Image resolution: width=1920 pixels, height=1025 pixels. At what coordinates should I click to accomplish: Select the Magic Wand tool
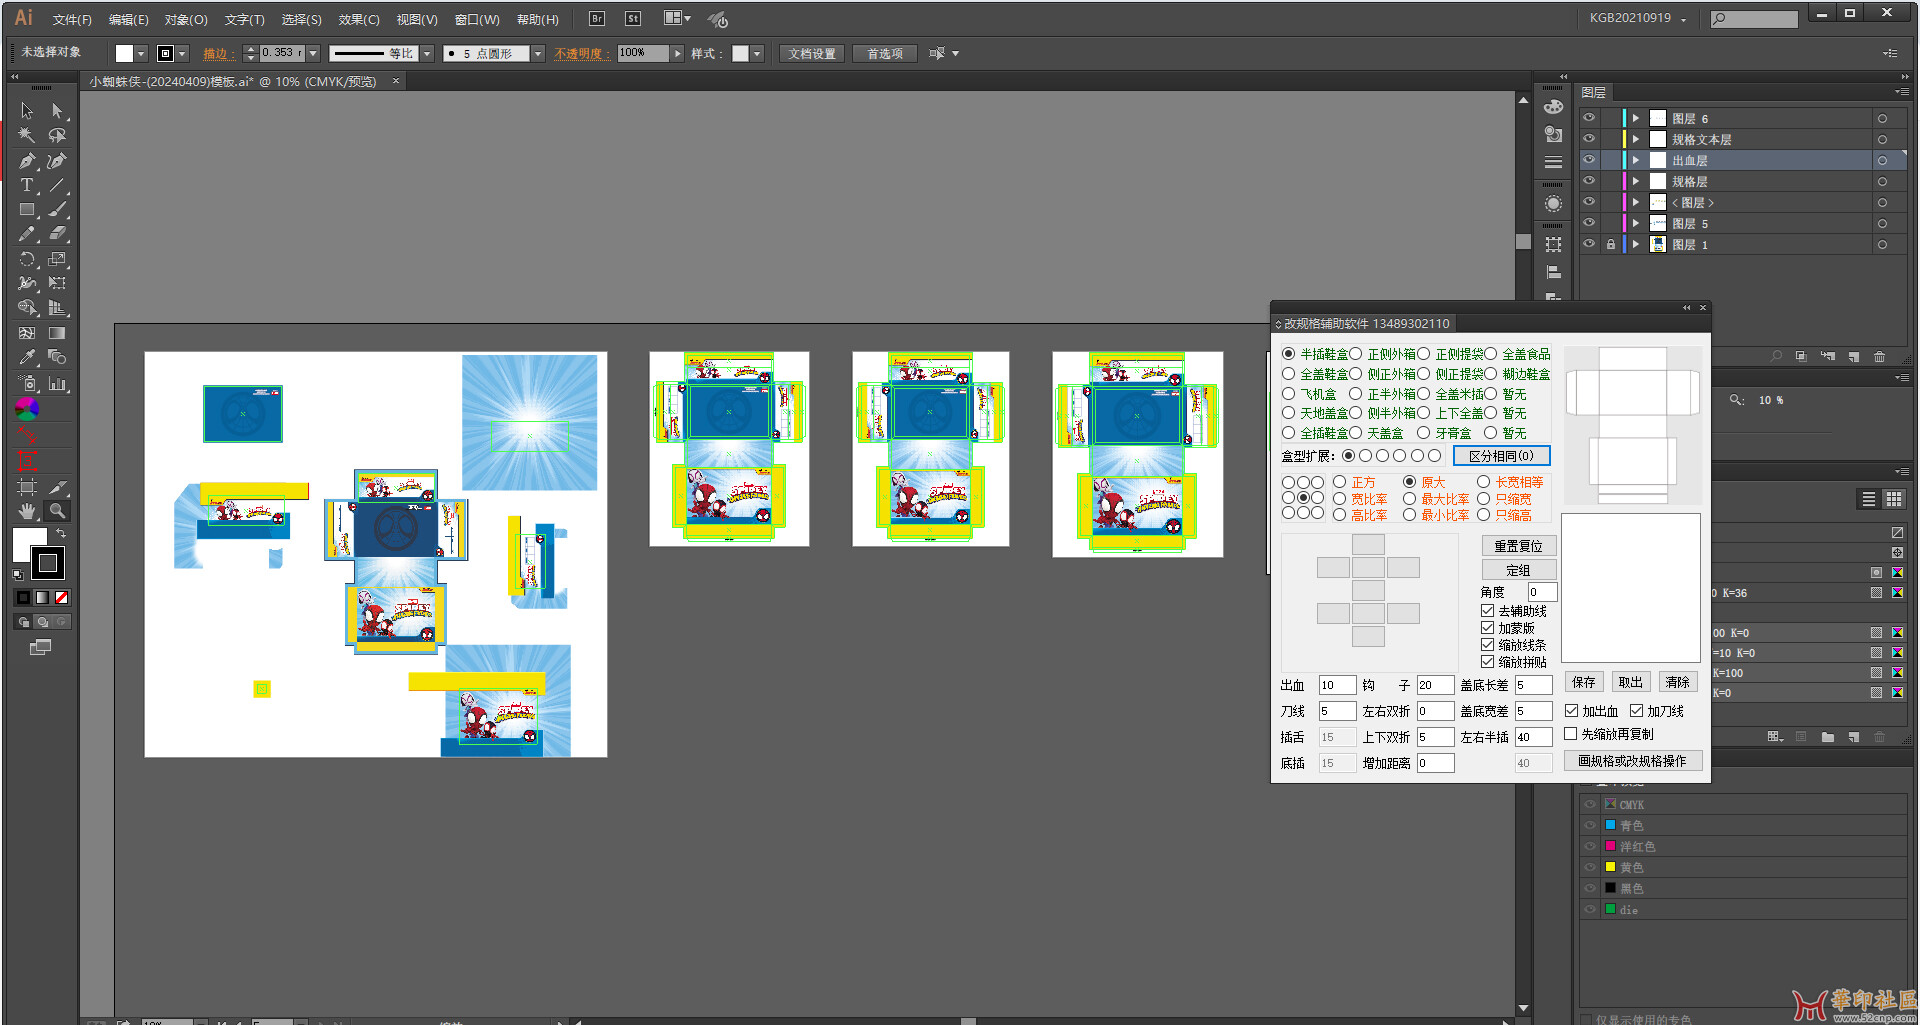27,136
